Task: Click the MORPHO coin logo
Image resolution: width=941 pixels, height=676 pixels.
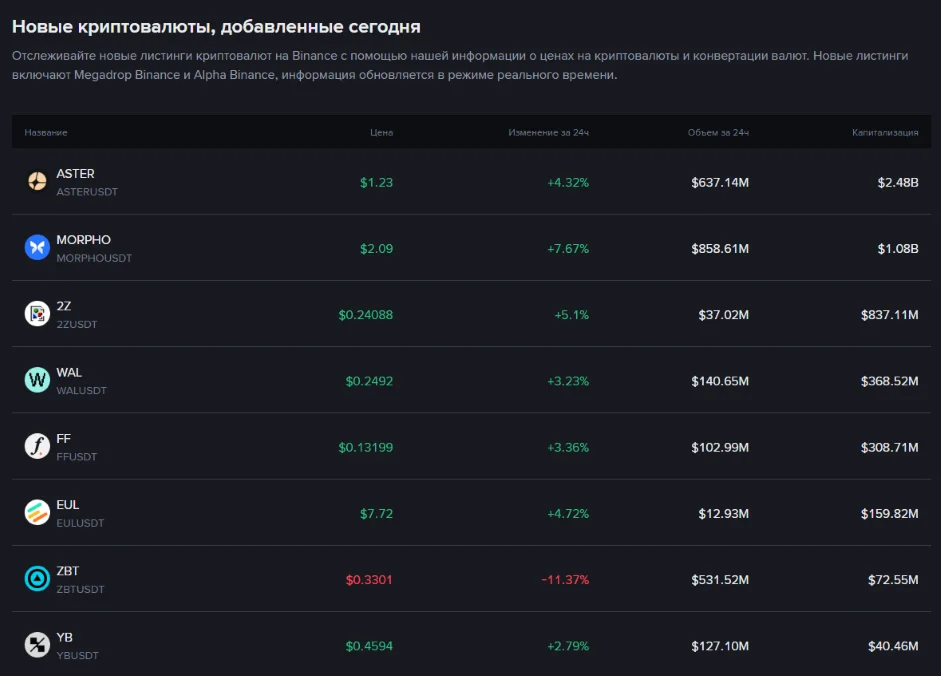Action: pyautogui.click(x=36, y=247)
